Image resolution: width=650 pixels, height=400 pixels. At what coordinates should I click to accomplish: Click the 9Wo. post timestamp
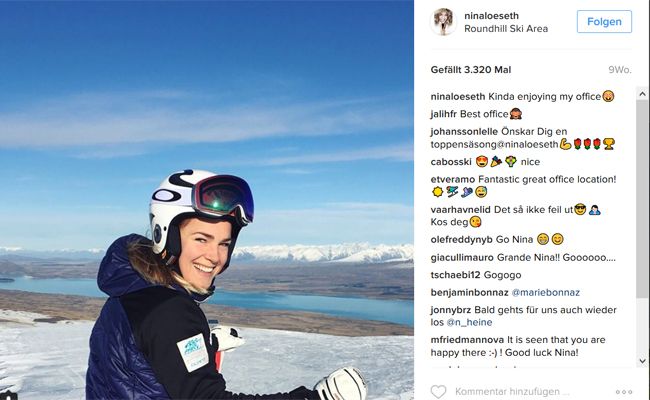(x=620, y=70)
